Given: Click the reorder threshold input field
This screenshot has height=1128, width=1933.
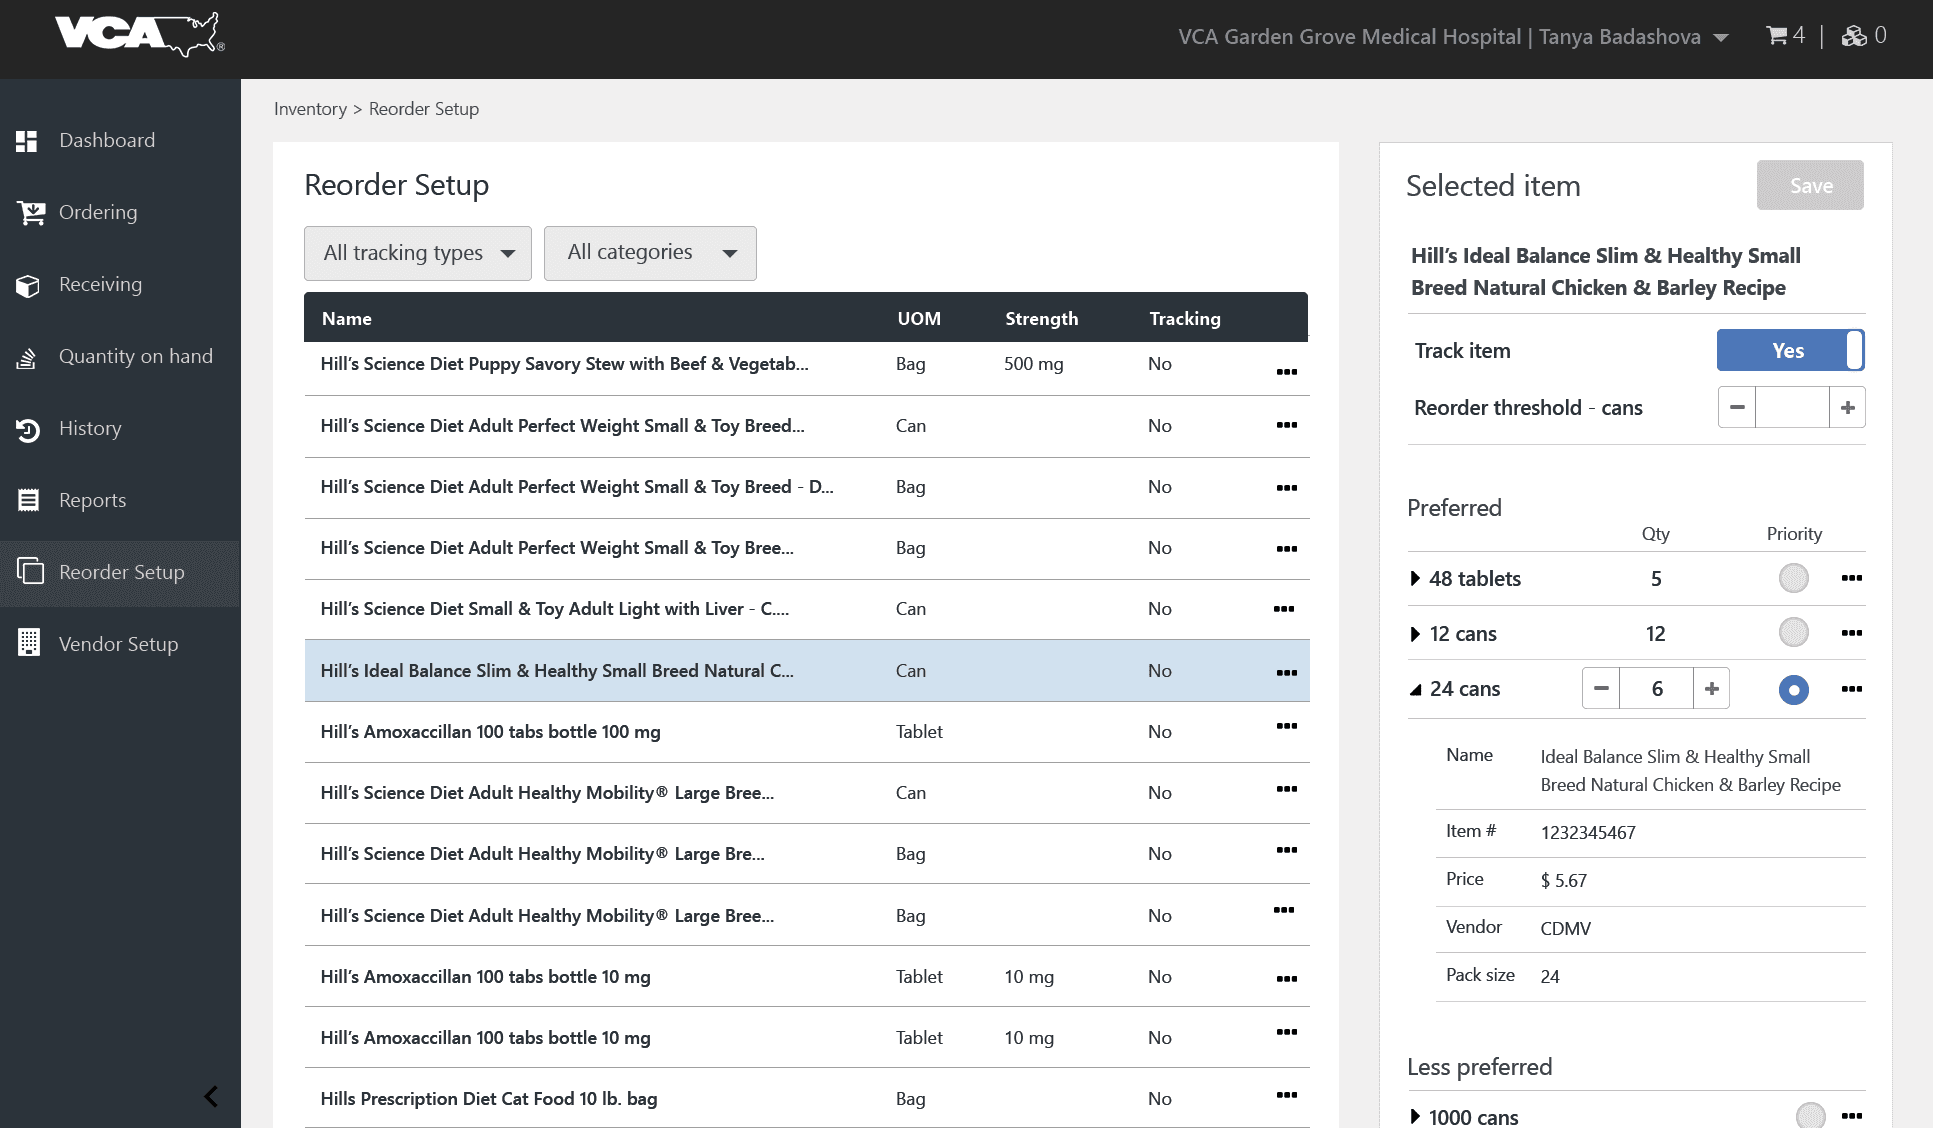Looking at the screenshot, I should [1792, 407].
